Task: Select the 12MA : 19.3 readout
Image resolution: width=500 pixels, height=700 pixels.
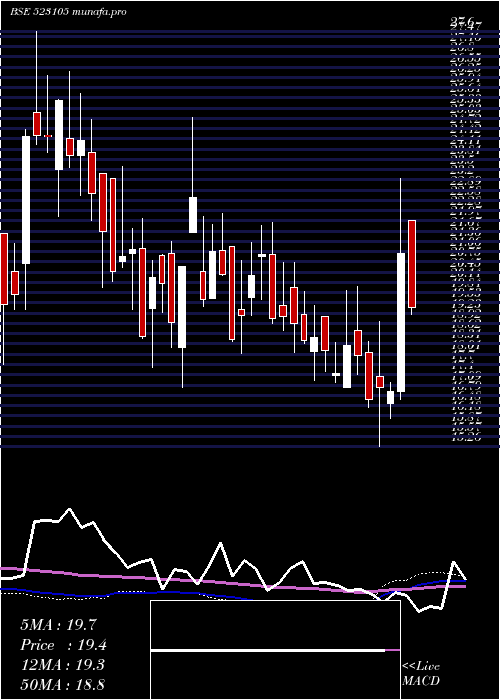Action: [62, 665]
